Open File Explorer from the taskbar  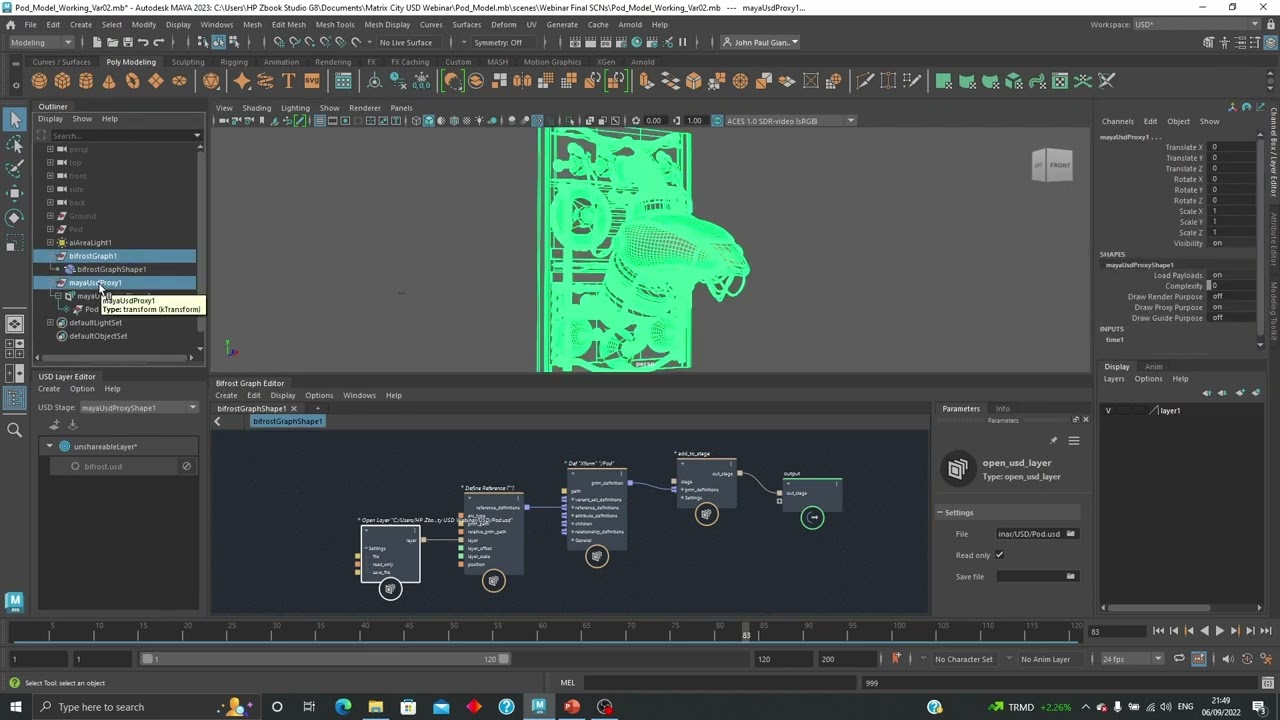pos(375,707)
